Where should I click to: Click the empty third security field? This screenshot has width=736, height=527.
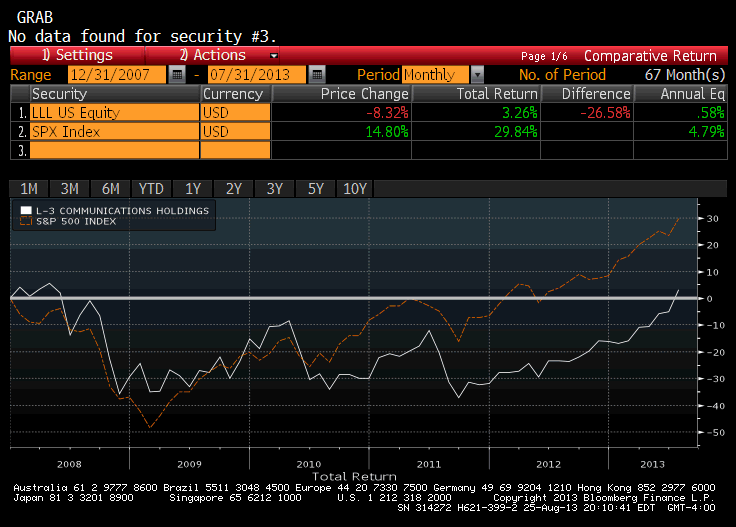(115, 150)
